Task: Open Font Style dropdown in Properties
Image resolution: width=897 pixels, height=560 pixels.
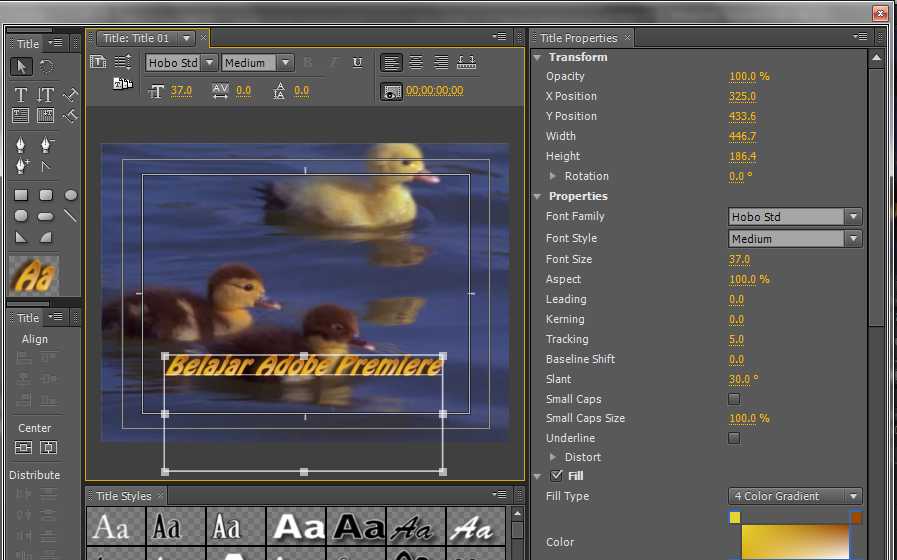Action: [x=854, y=239]
